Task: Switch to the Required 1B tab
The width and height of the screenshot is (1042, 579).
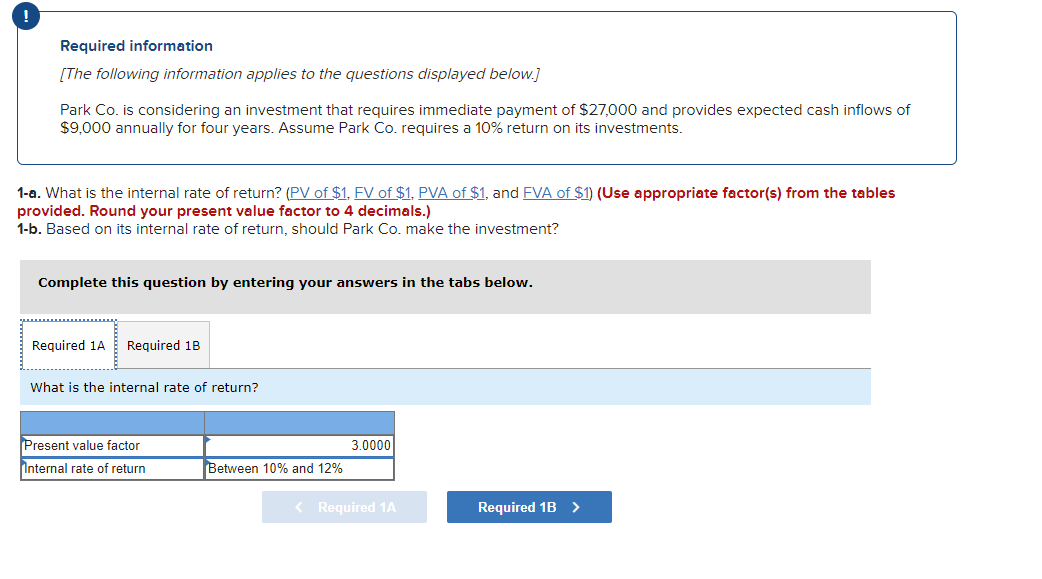Action: tap(163, 344)
